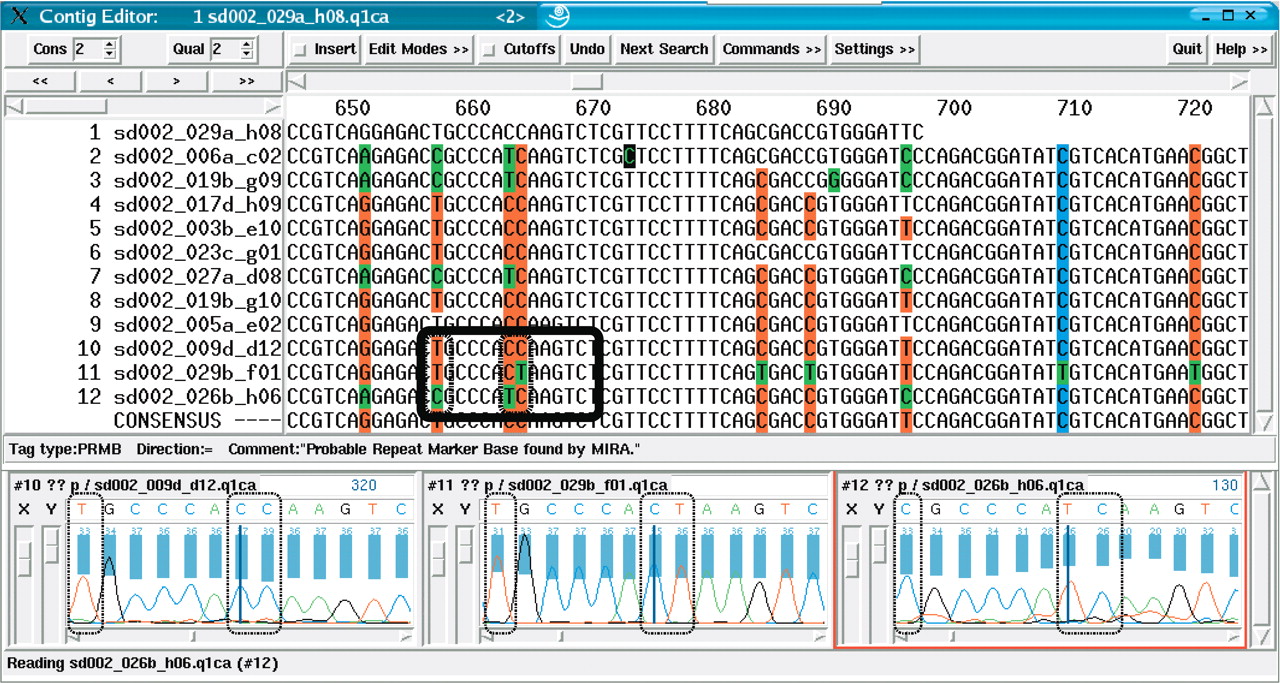Click the X button of trace #10
The width and height of the screenshot is (1280, 683).
[24, 509]
